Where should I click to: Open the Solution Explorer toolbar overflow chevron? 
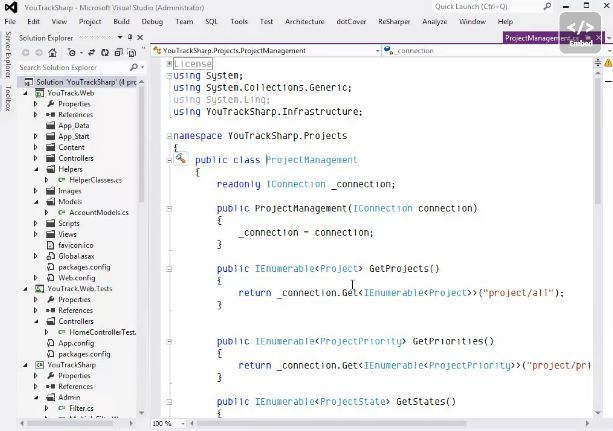[143, 48]
